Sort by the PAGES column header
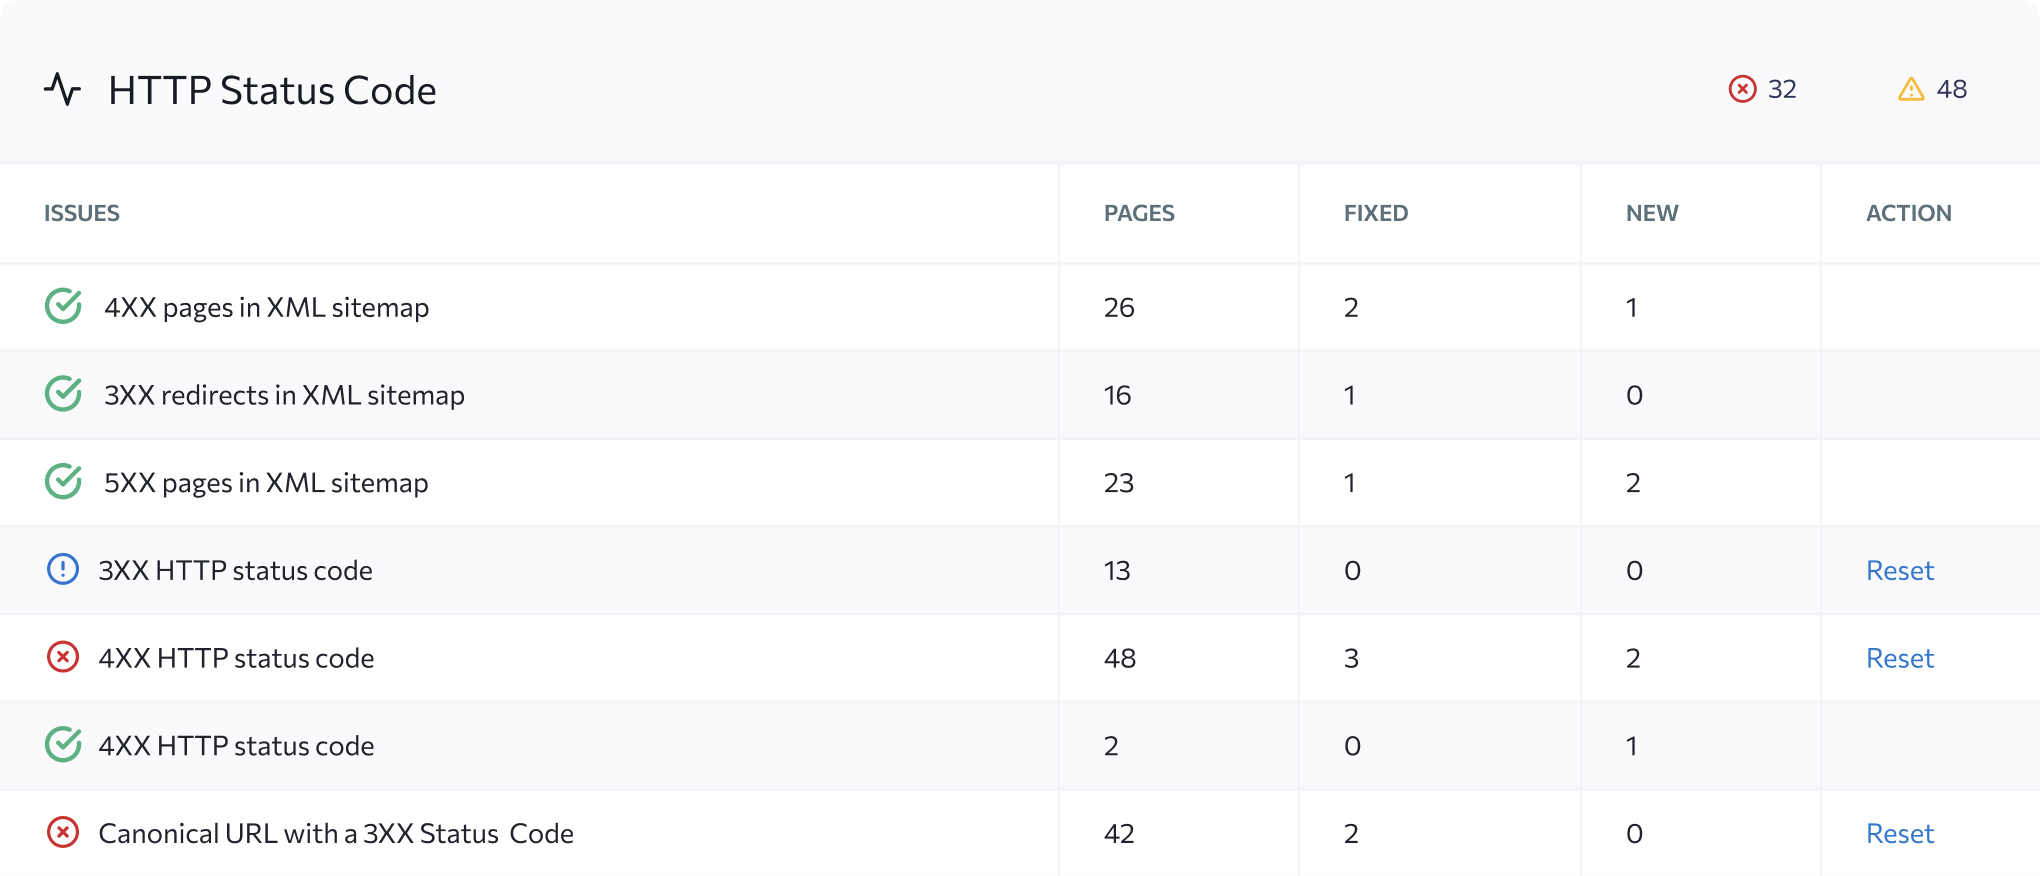 [1139, 213]
